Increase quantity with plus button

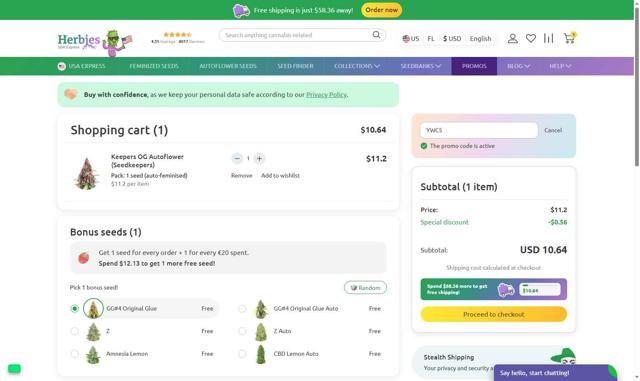click(259, 158)
